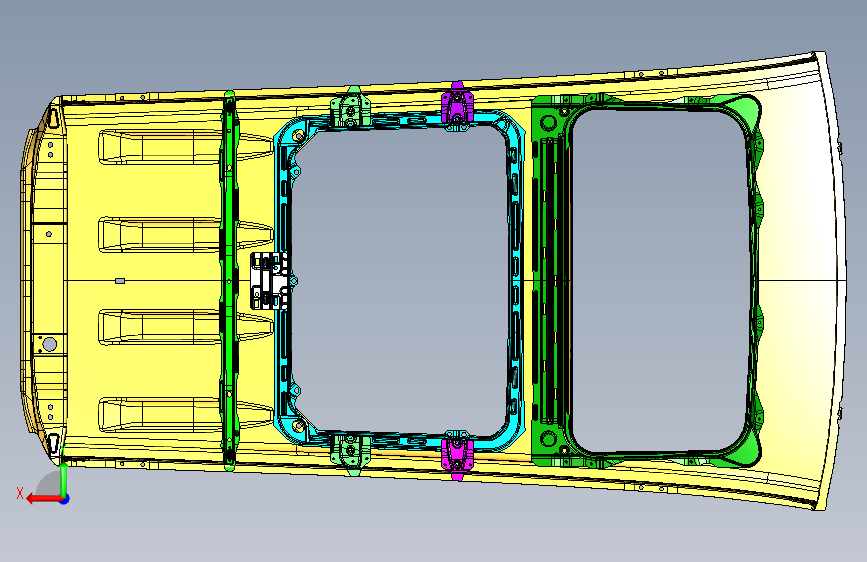This screenshot has width=867, height=562.
Task: Select the bottommost stiffening rib on the roof panel
Action: pos(185,415)
